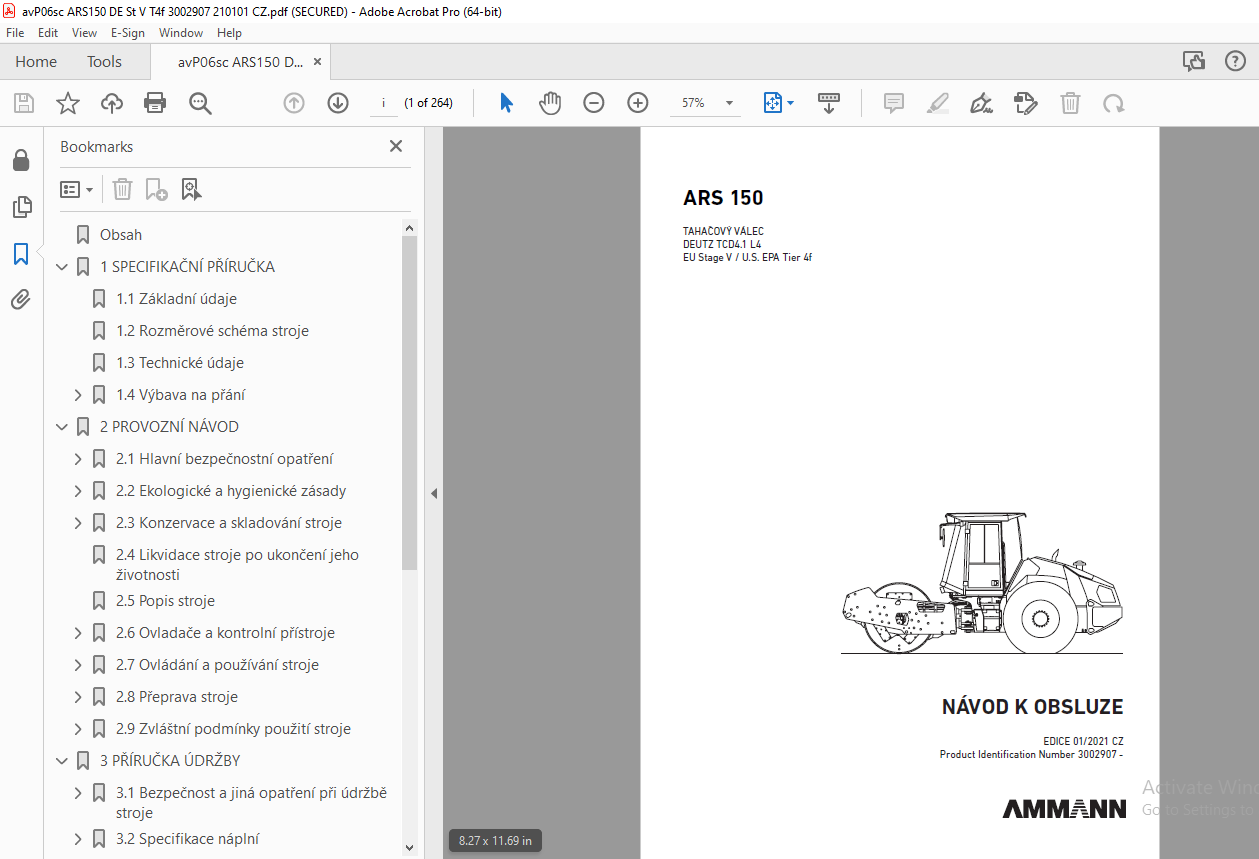Open the E-Sign menu
1259x859 pixels.
[128, 33]
